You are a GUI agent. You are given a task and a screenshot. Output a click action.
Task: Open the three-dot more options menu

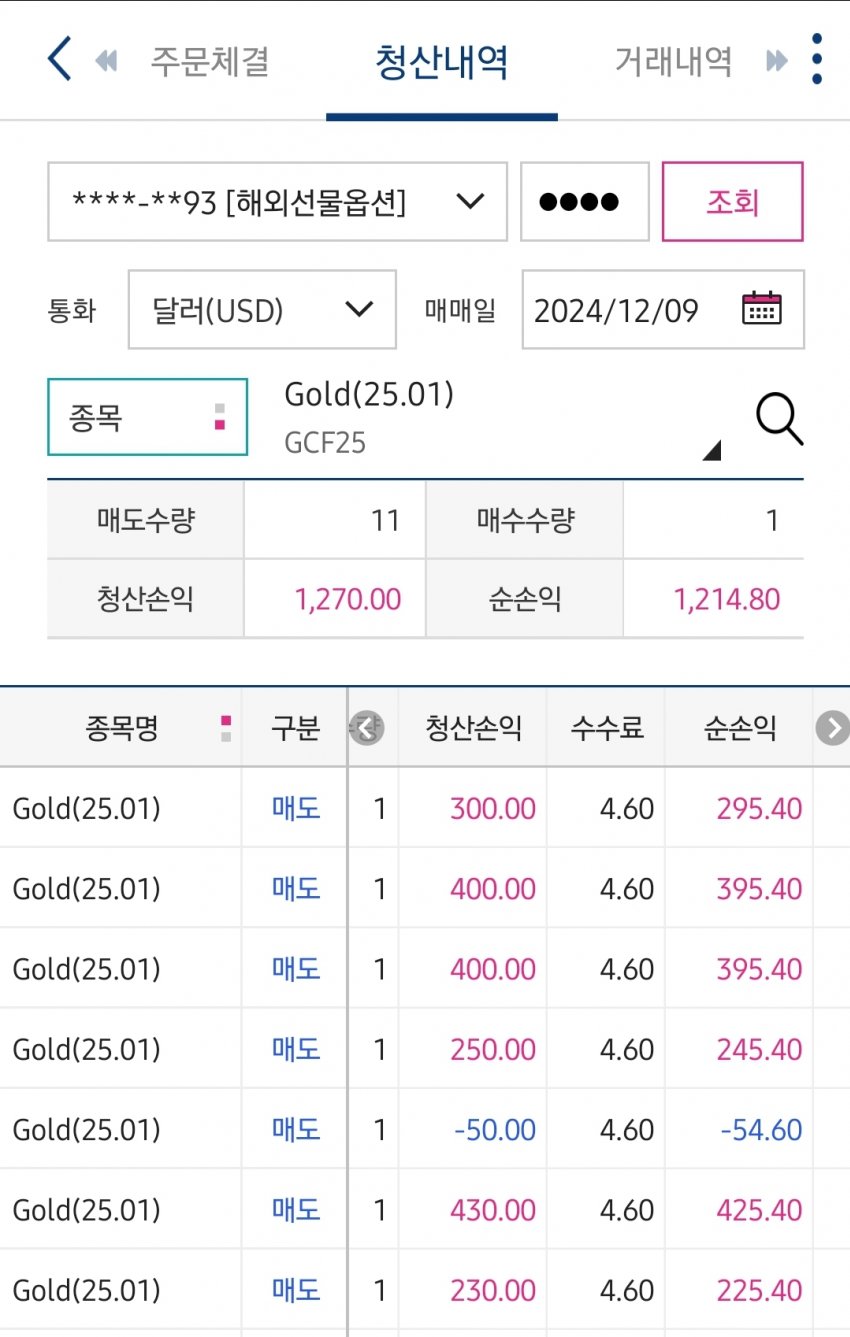pyautogui.click(x=817, y=59)
